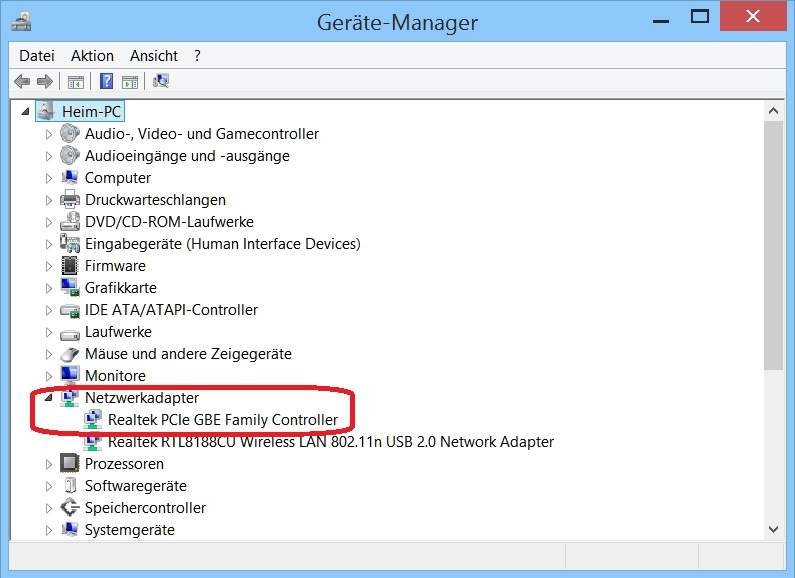795x578 pixels.
Task: Open the ? help menu
Action: click(x=197, y=56)
